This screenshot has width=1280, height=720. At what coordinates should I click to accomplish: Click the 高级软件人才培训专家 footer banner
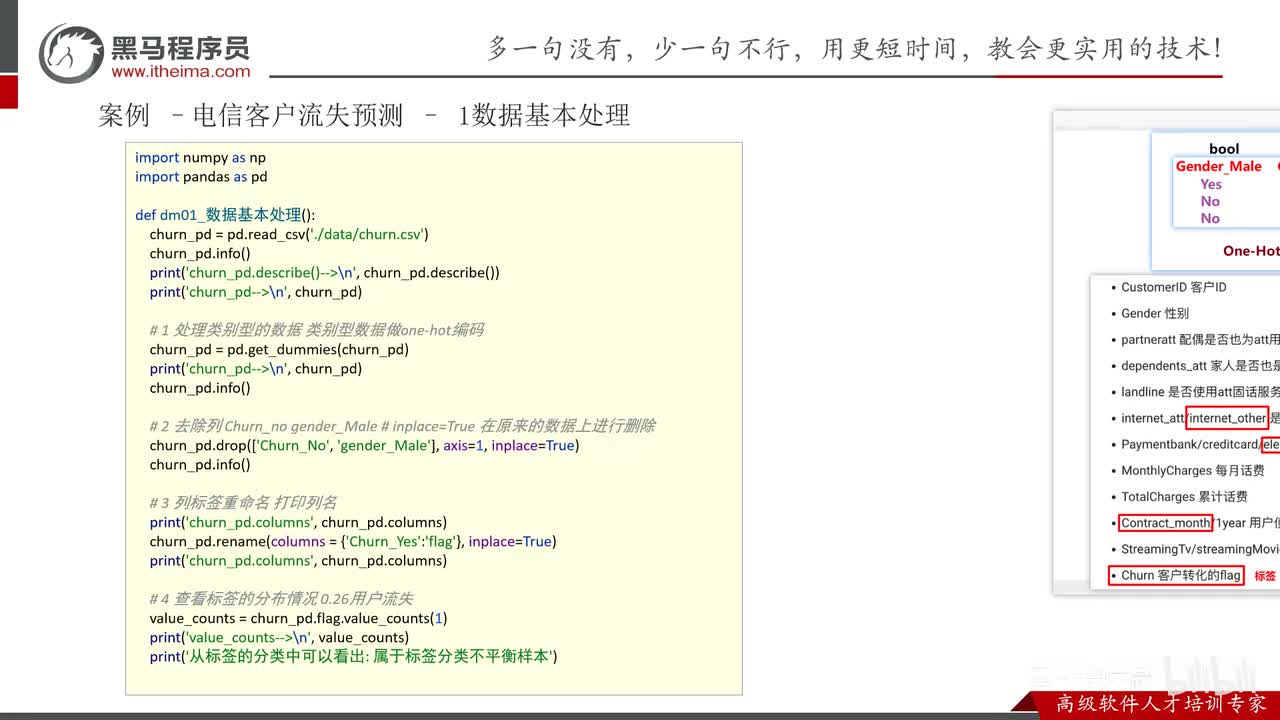[1161, 704]
